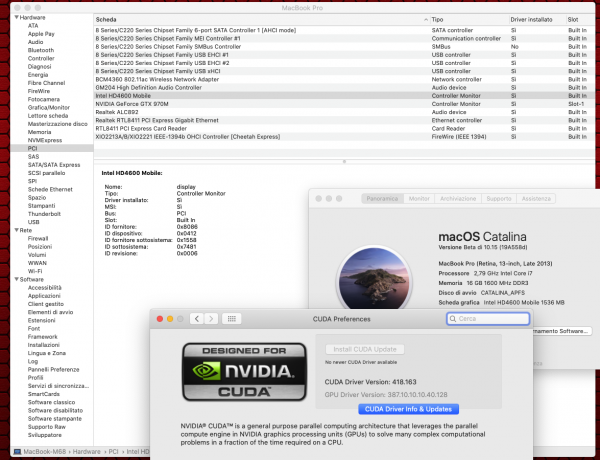Open the Assistenza tab
The image size is (600, 460).
coord(536,199)
